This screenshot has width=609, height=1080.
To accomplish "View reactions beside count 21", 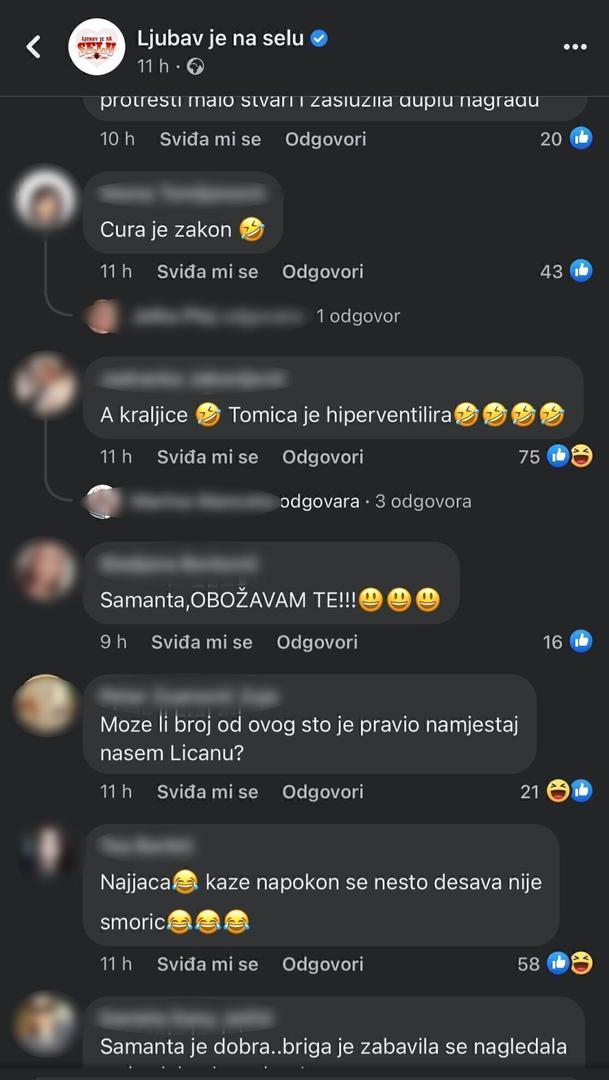I will tap(569, 791).
